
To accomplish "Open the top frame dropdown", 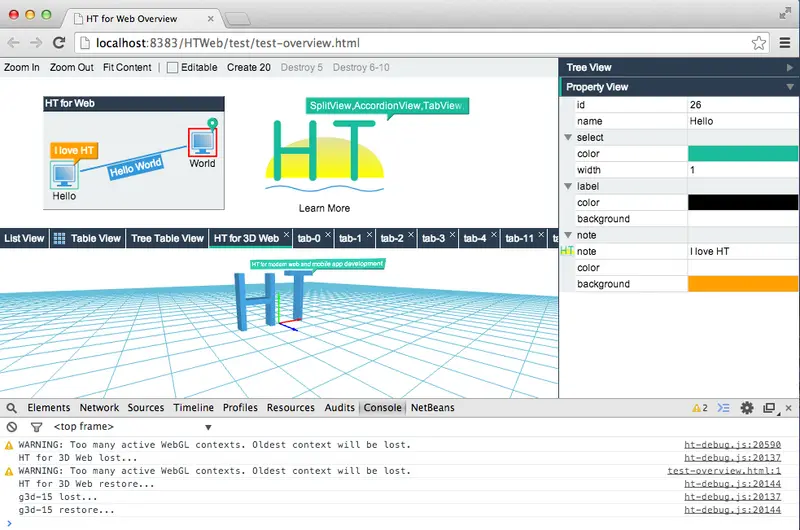I will pos(132,427).
